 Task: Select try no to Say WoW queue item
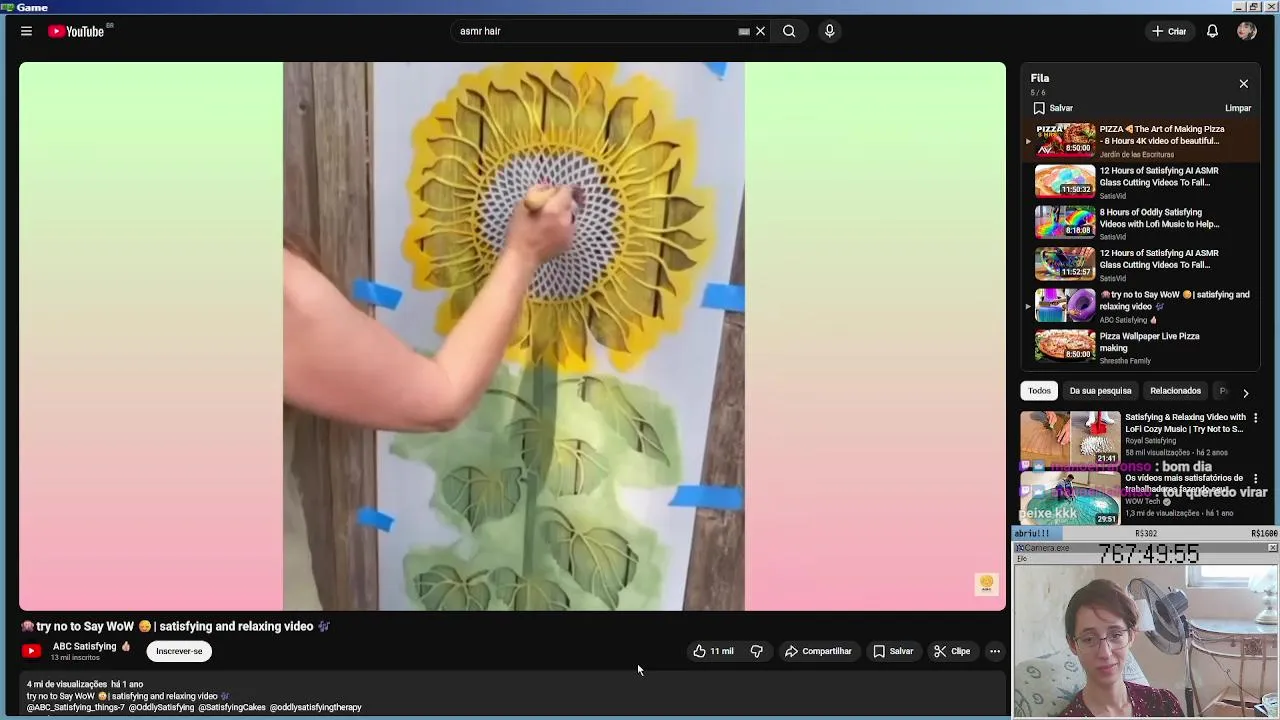(x=1141, y=306)
